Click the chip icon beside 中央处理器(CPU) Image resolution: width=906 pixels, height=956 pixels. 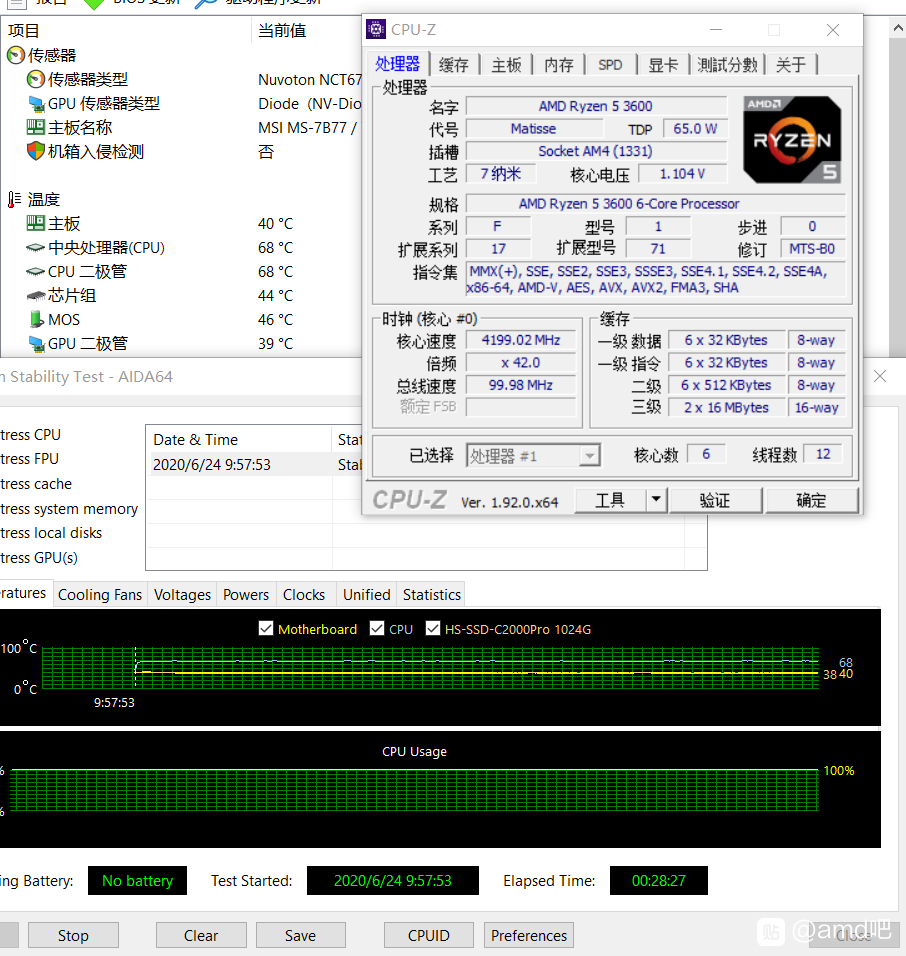[x=36, y=248]
